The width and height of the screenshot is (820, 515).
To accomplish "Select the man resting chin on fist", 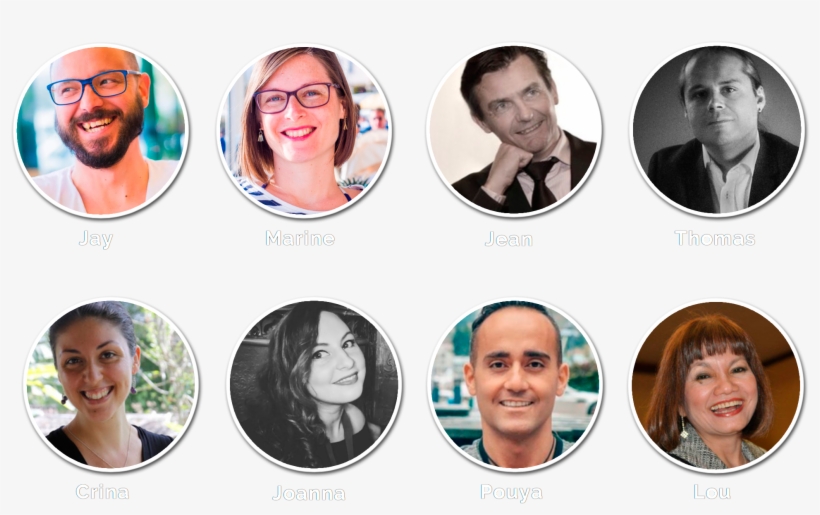I will click(x=514, y=130).
